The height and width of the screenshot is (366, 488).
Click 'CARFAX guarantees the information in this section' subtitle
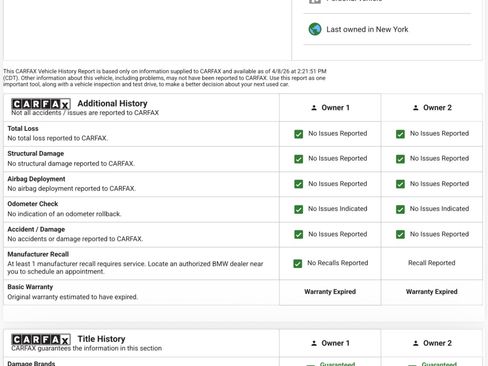click(x=87, y=348)
